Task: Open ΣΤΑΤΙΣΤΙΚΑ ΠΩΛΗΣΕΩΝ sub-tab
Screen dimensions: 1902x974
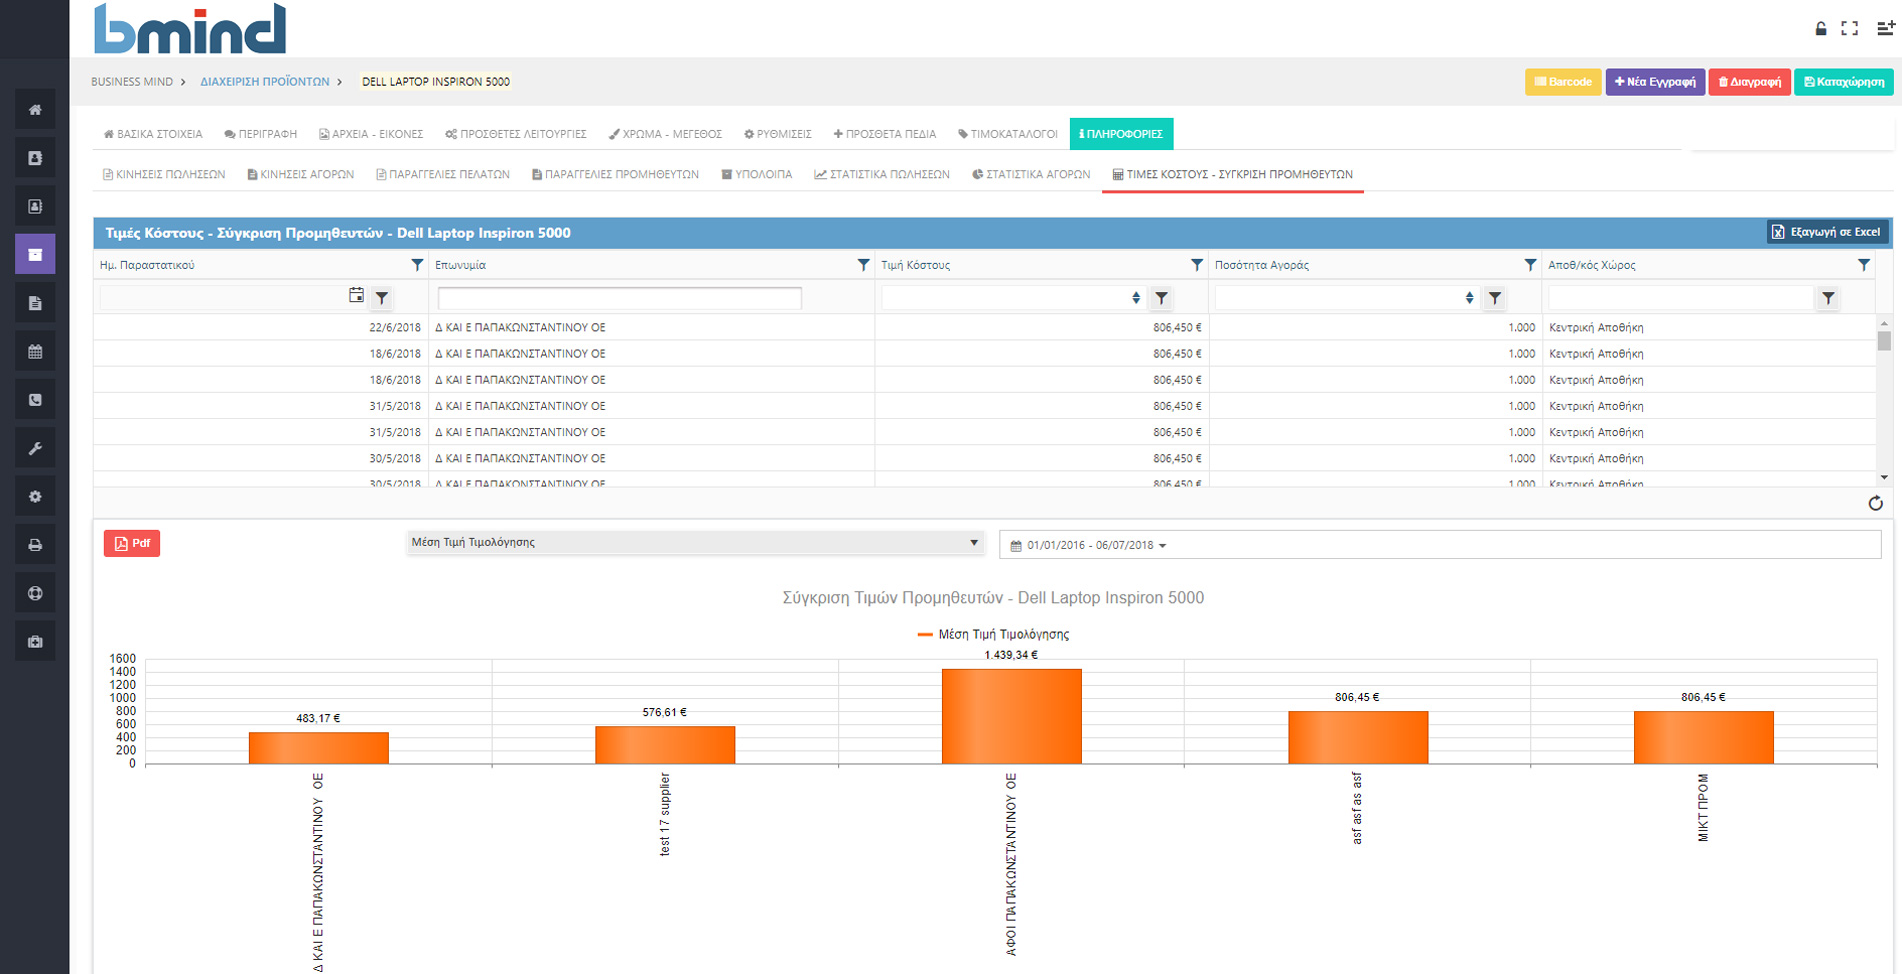Action: (882, 174)
